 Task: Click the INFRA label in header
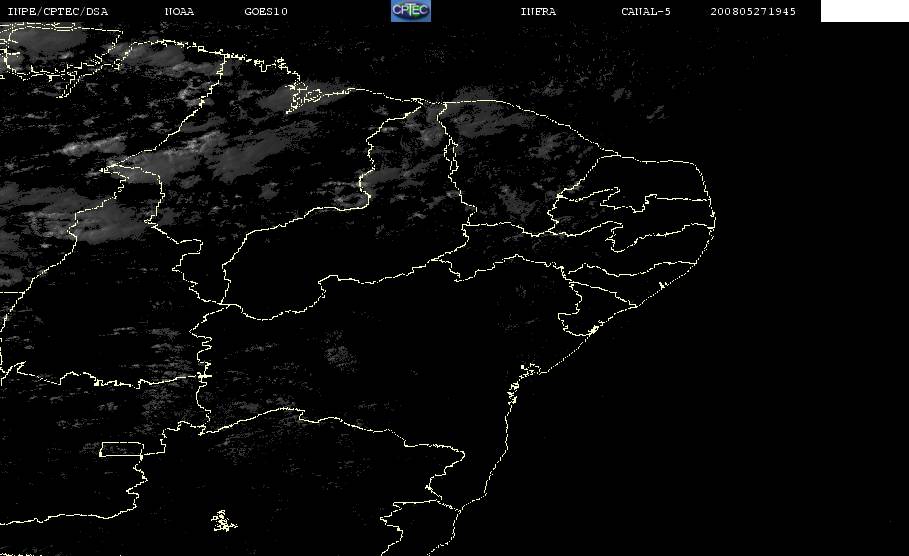pos(538,12)
